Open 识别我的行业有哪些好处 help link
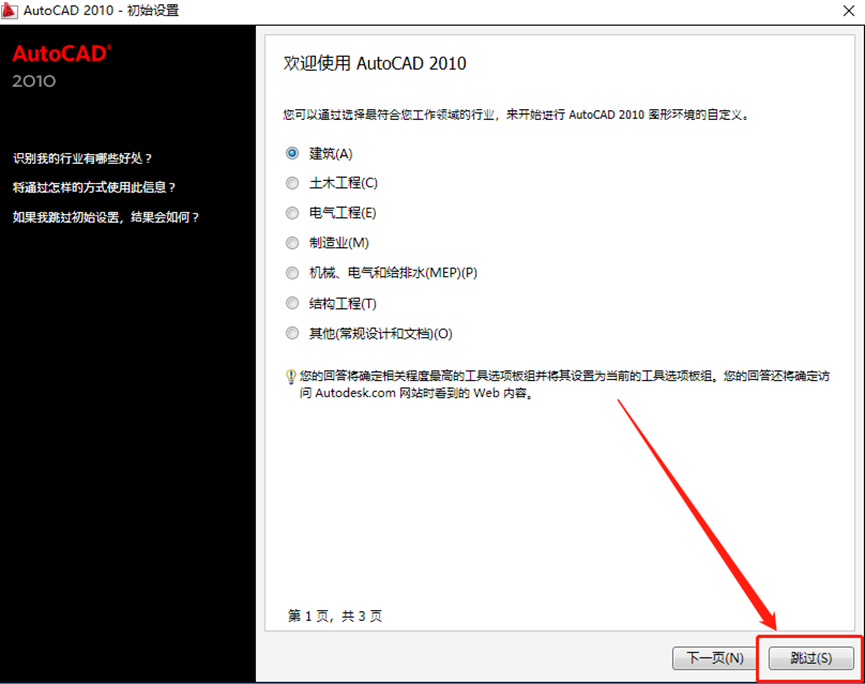The width and height of the screenshot is (865, 684). [x=80, y=158]
